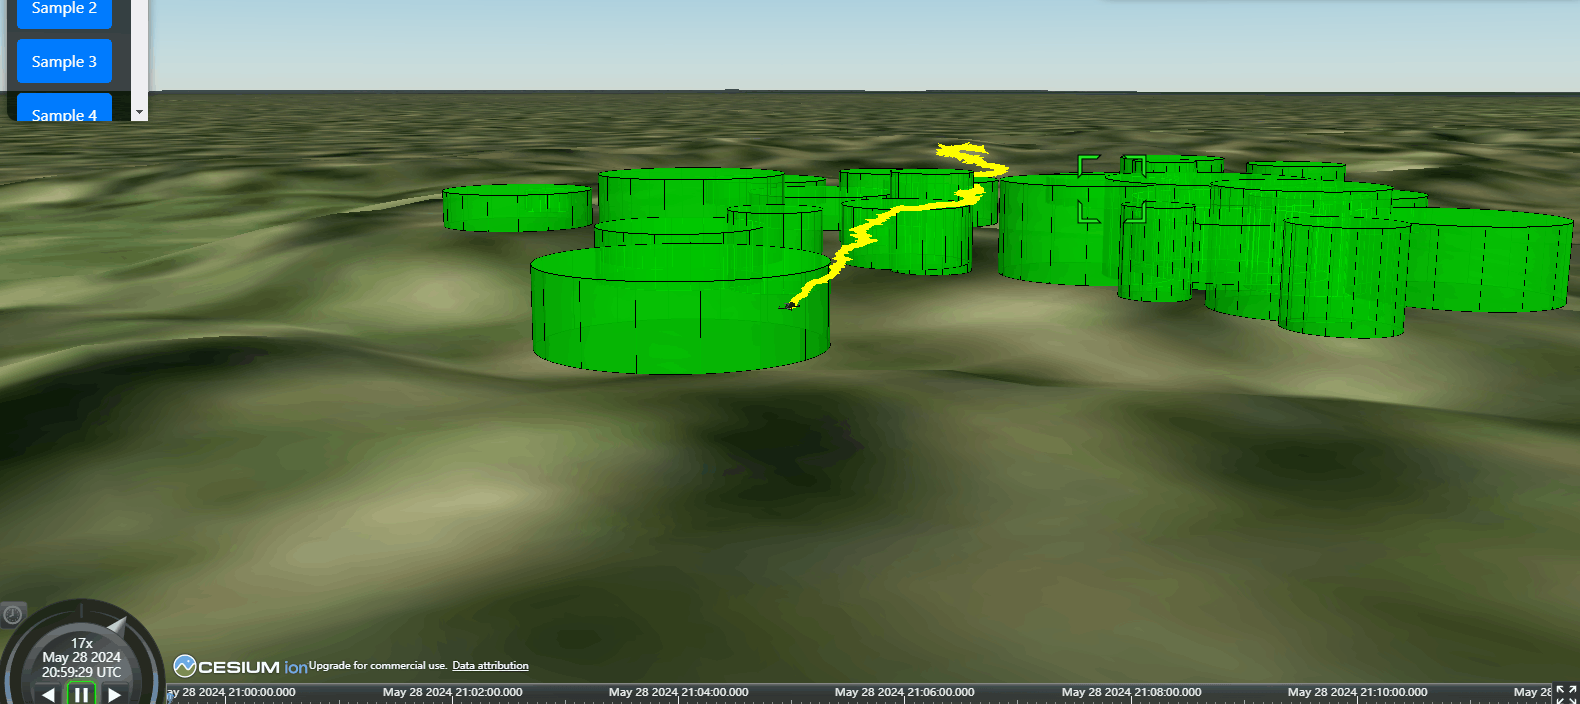Jump to 21:06:00 on the timeline
This screenshot has height=704, width=1580.
(x=905, y=693)
